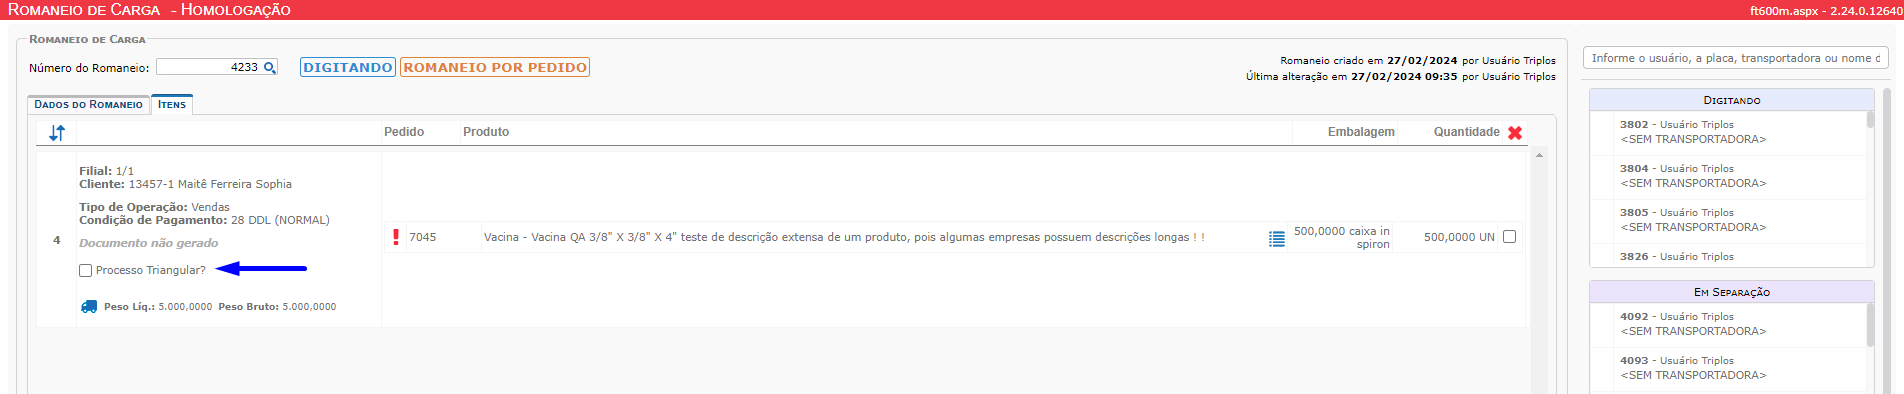This screenshot has width=1904, height=394.
Task: Open the blue list details icon for product
Action: coord(1277,239)
